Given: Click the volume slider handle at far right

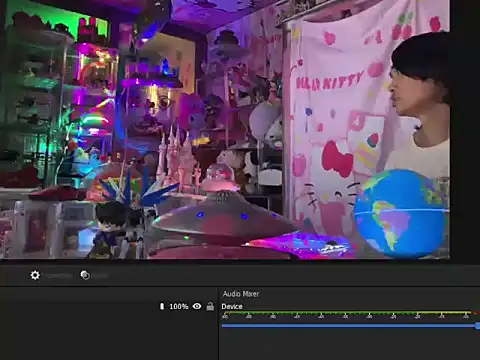Looking at the screenshot, I should [478, 325].
